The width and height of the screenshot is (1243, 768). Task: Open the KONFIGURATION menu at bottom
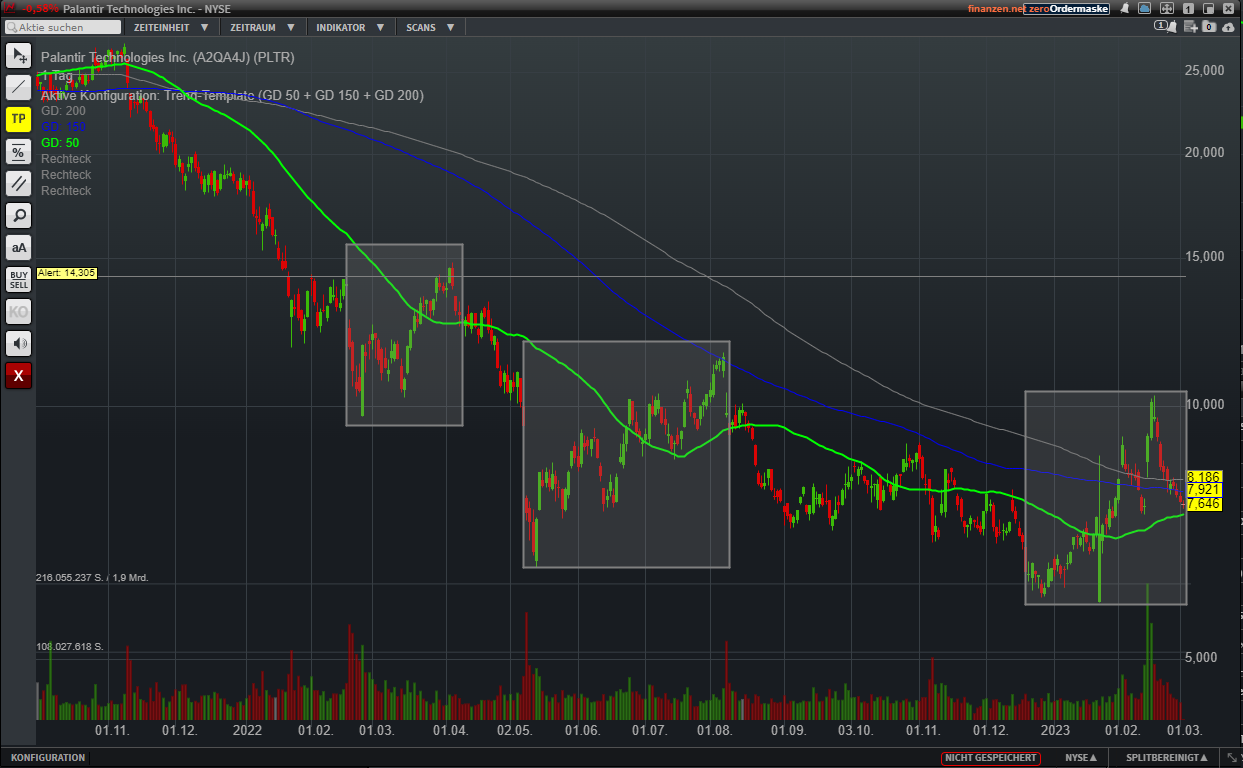[x=47, y=758]
